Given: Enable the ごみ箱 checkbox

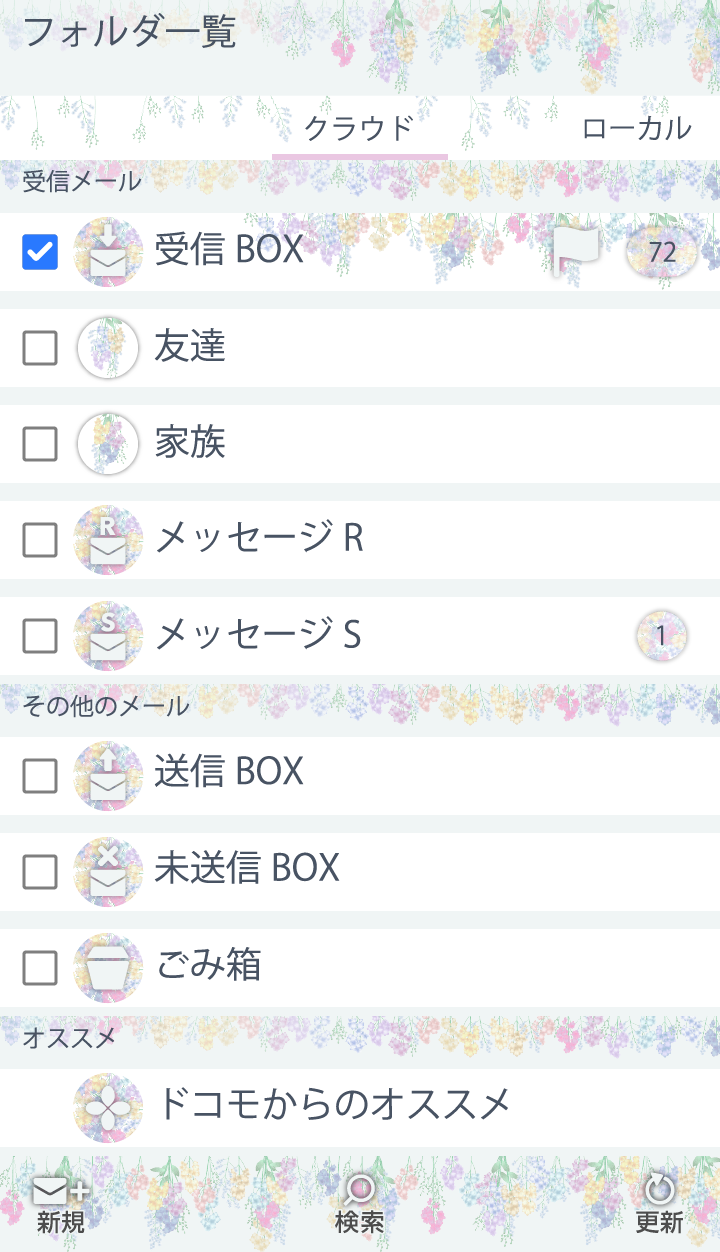Looking at the screenshot, I should pos(40,968).
